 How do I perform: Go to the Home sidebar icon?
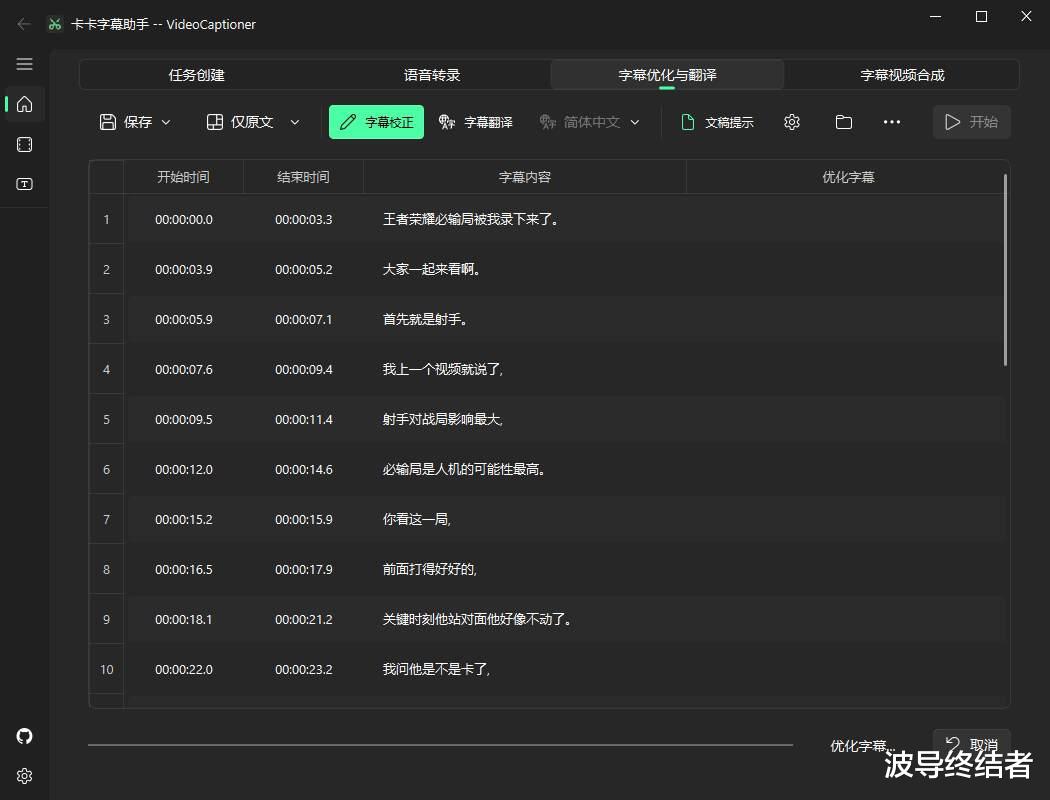pyautogui.click(x=24, y=104)
